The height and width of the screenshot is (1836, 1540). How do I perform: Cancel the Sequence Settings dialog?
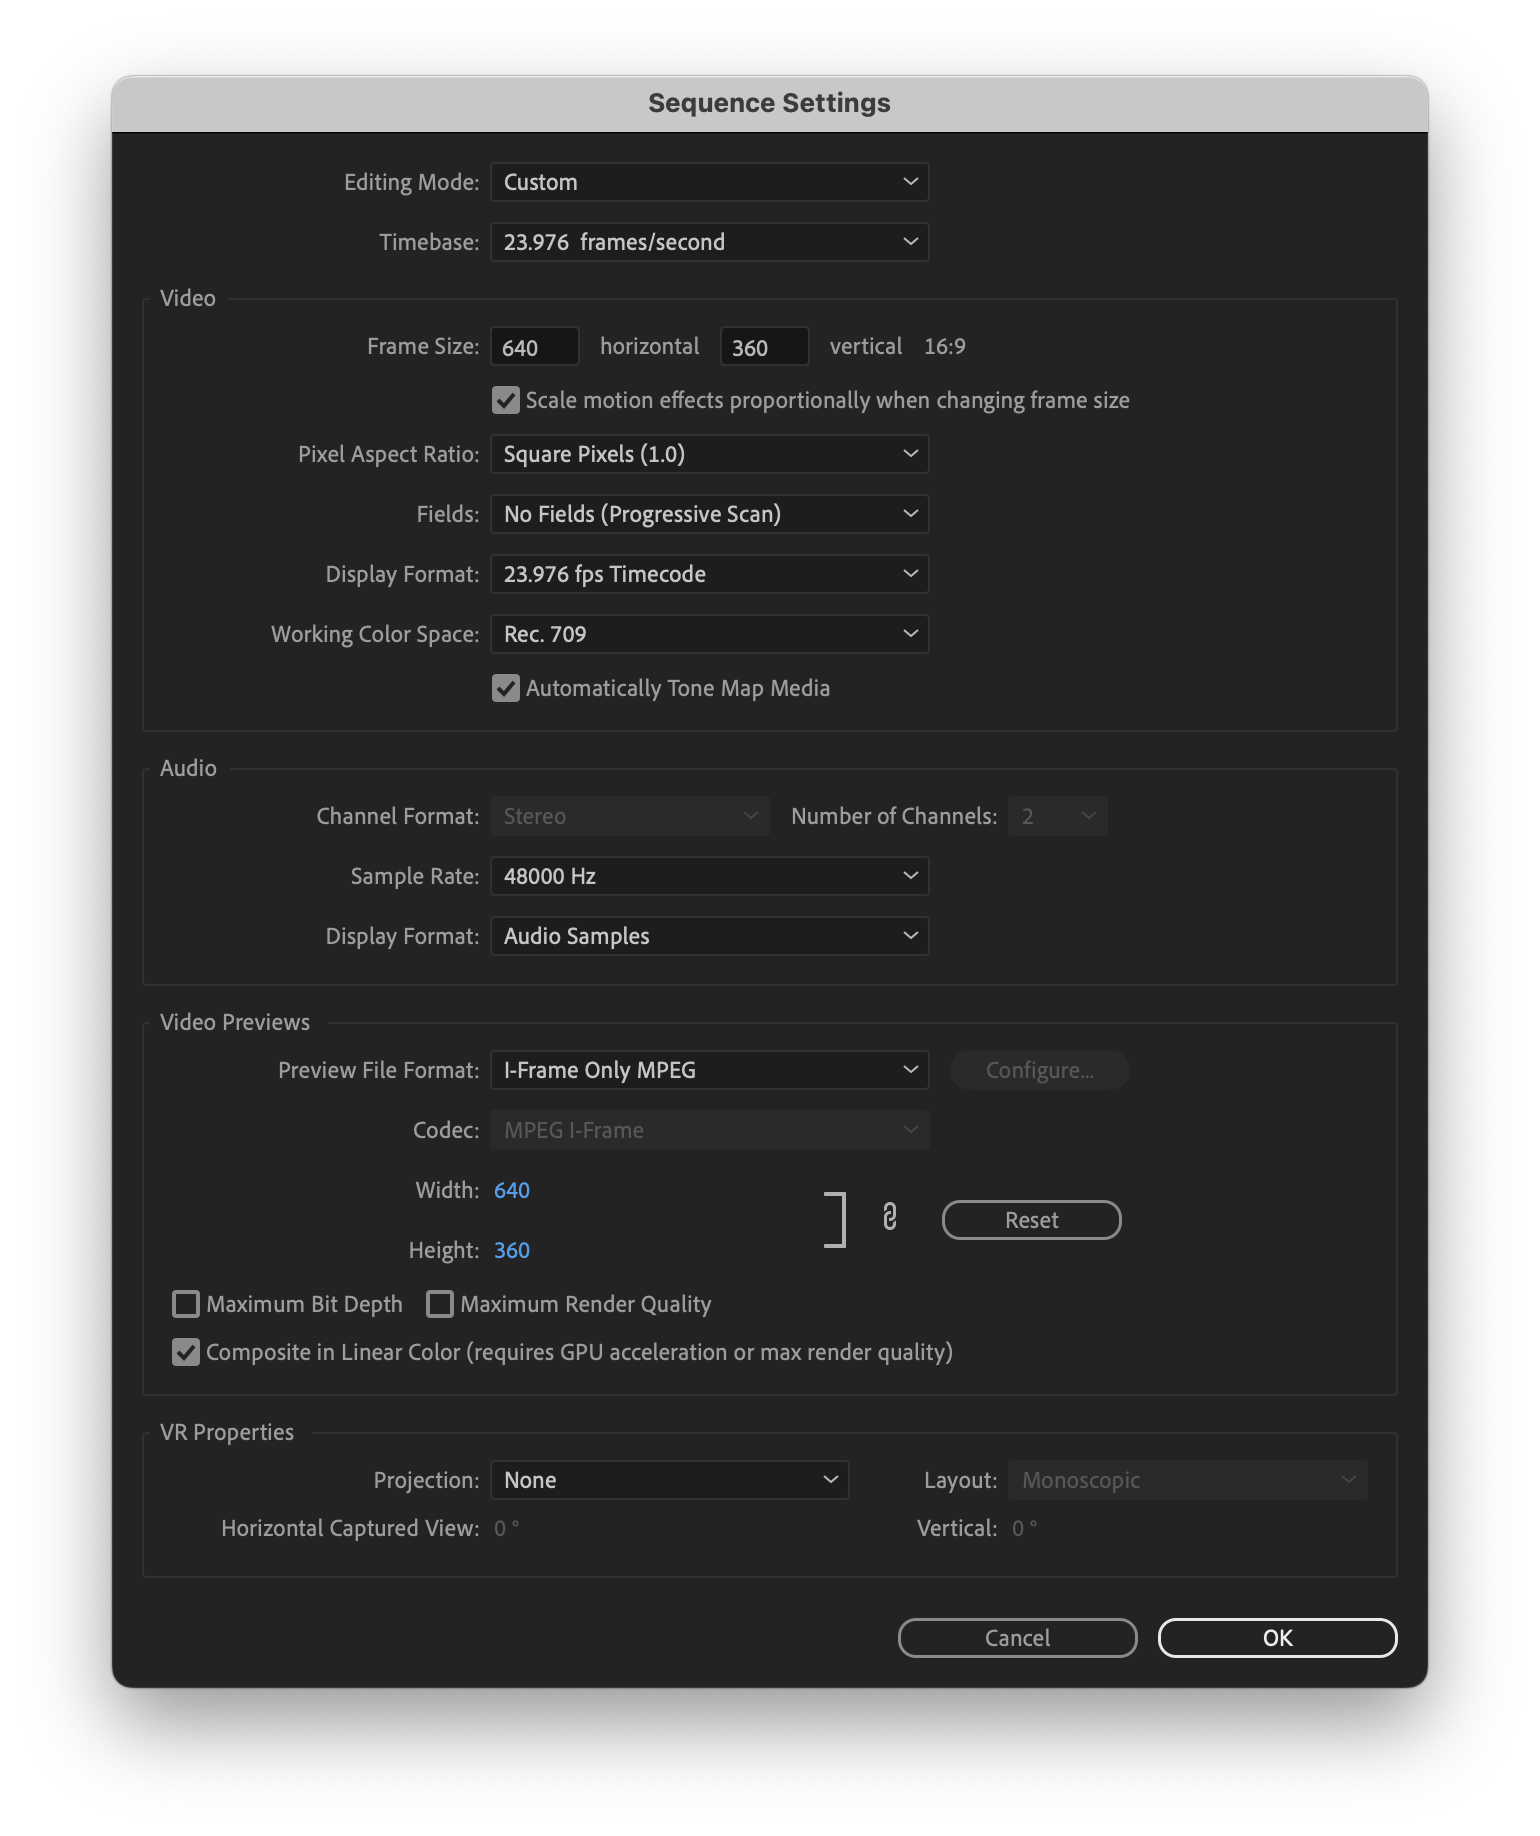pyautogui.click(x=1017, y=1638)
